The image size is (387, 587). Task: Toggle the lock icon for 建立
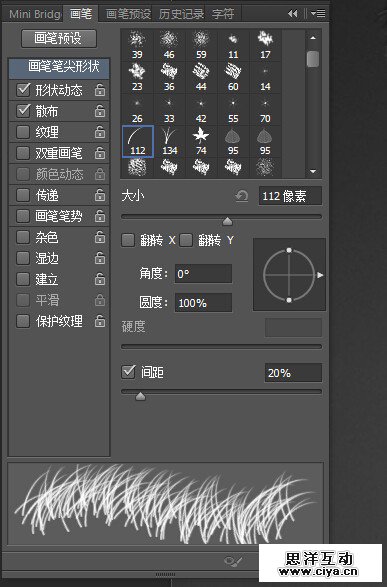pos(100,279)
